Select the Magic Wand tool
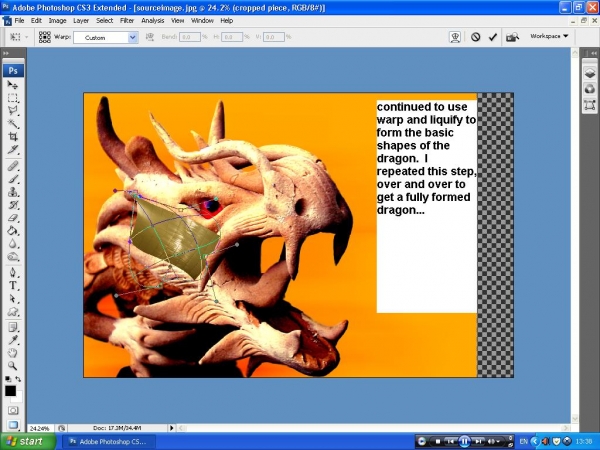The height and width of the screenshot is (450, 600). tap(13, 124)
